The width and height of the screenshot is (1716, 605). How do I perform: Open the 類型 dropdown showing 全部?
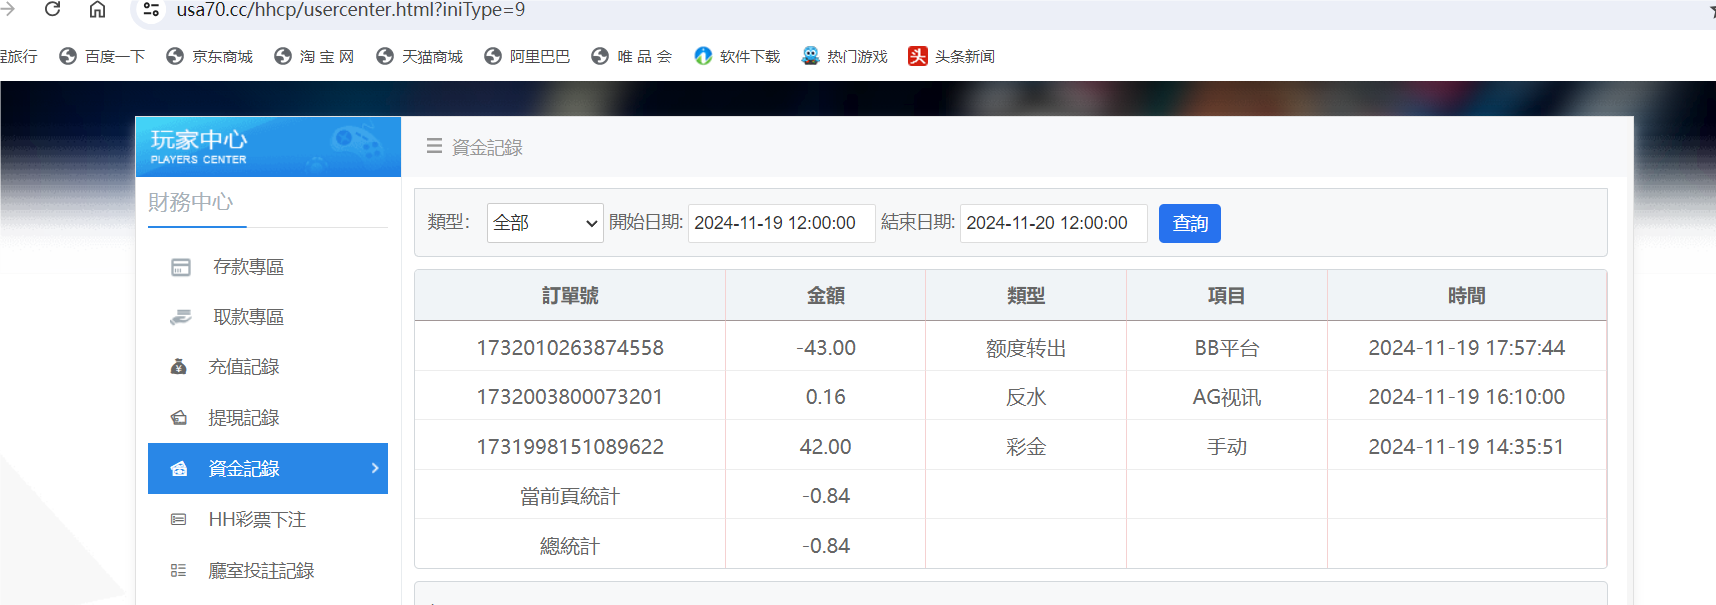click(x=545, y=223)
